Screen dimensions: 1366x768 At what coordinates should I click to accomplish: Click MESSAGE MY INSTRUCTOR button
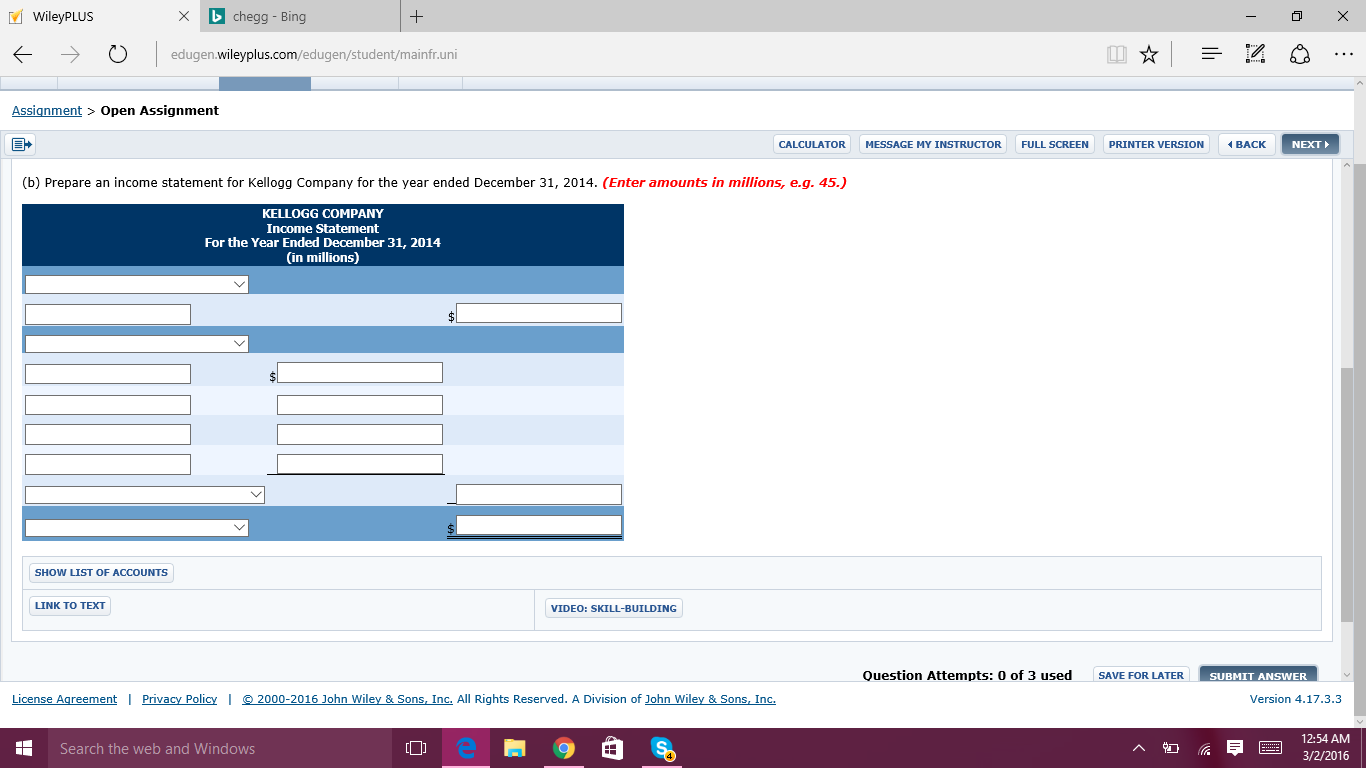[933, 145]
